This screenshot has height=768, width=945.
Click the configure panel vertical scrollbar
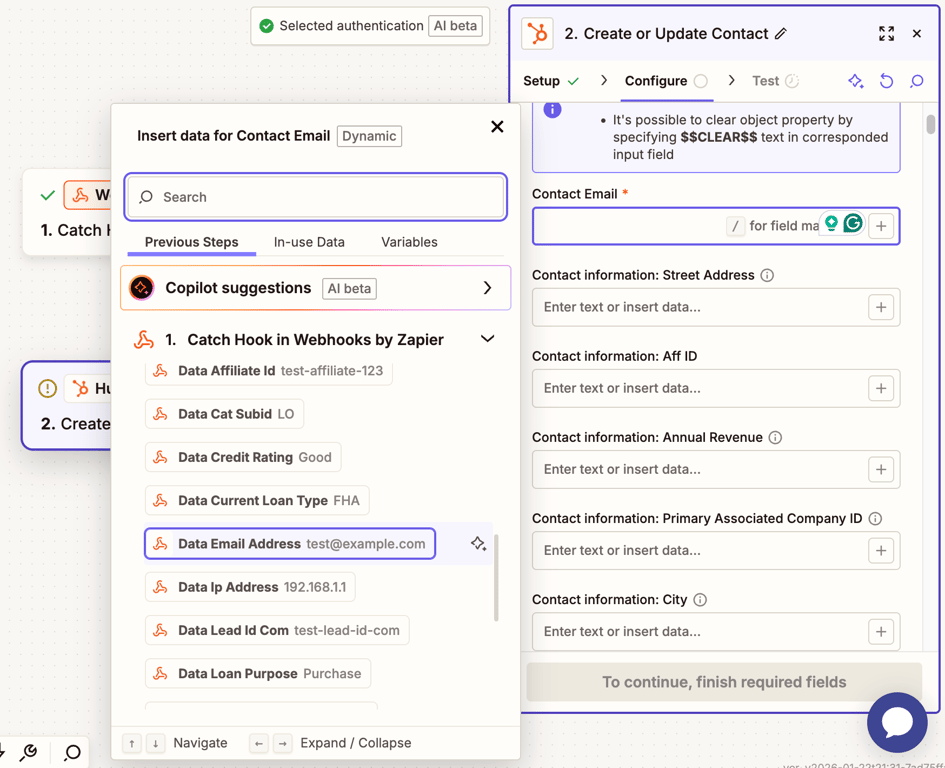point(931,124)
